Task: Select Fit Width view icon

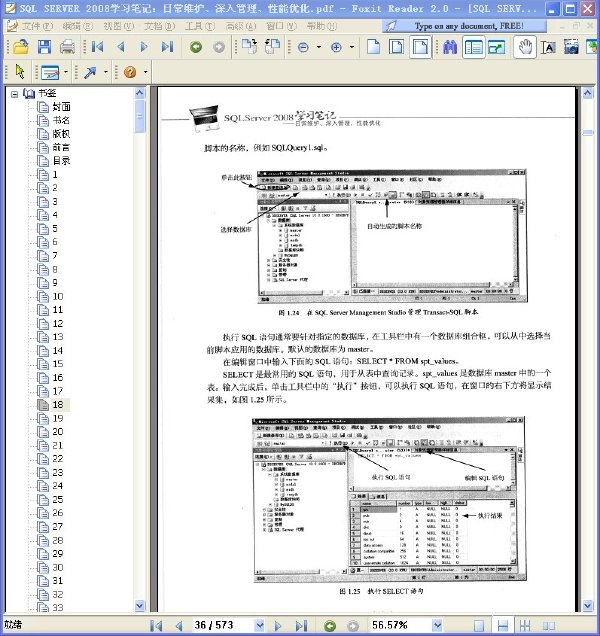Action: point(420,47)
